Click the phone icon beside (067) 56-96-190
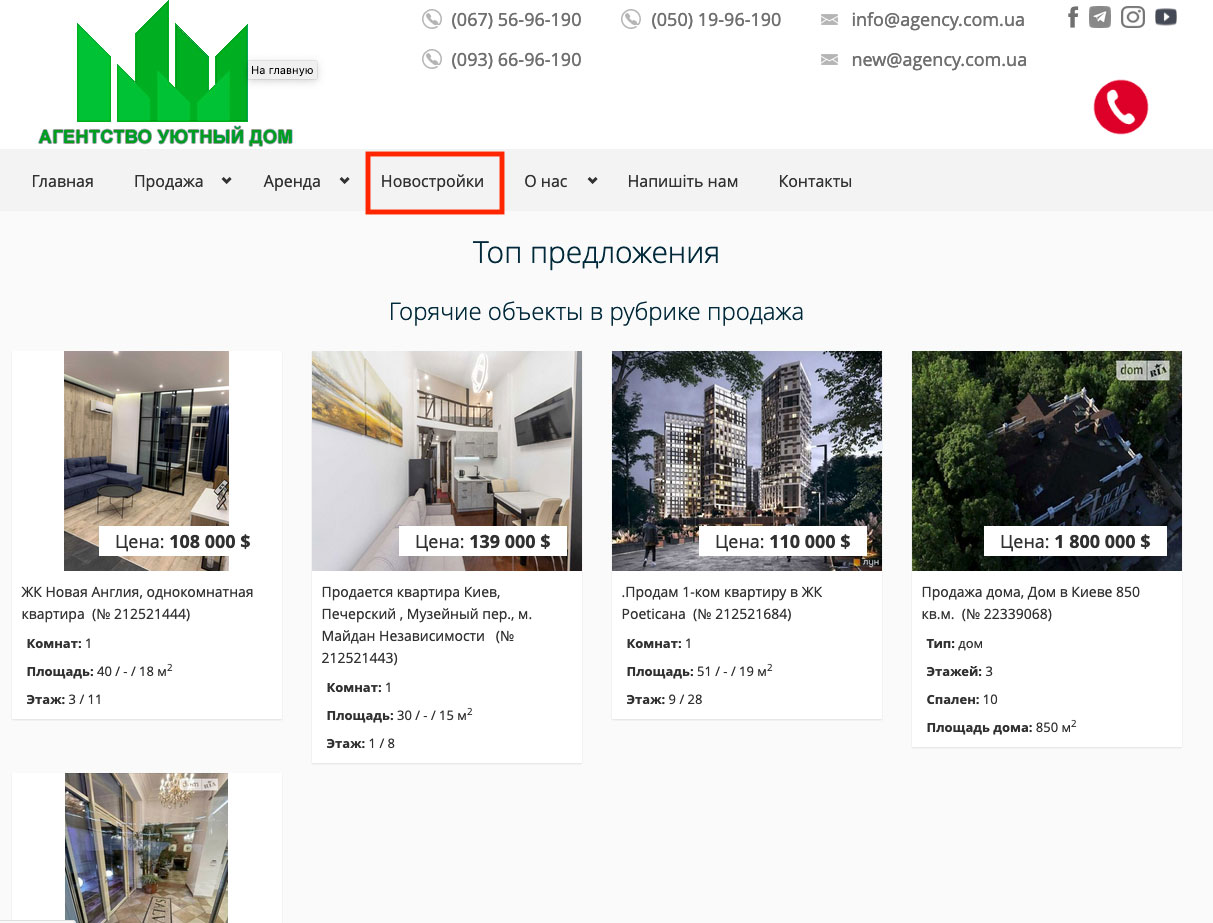1213x923 pixels. coord(432,20)
